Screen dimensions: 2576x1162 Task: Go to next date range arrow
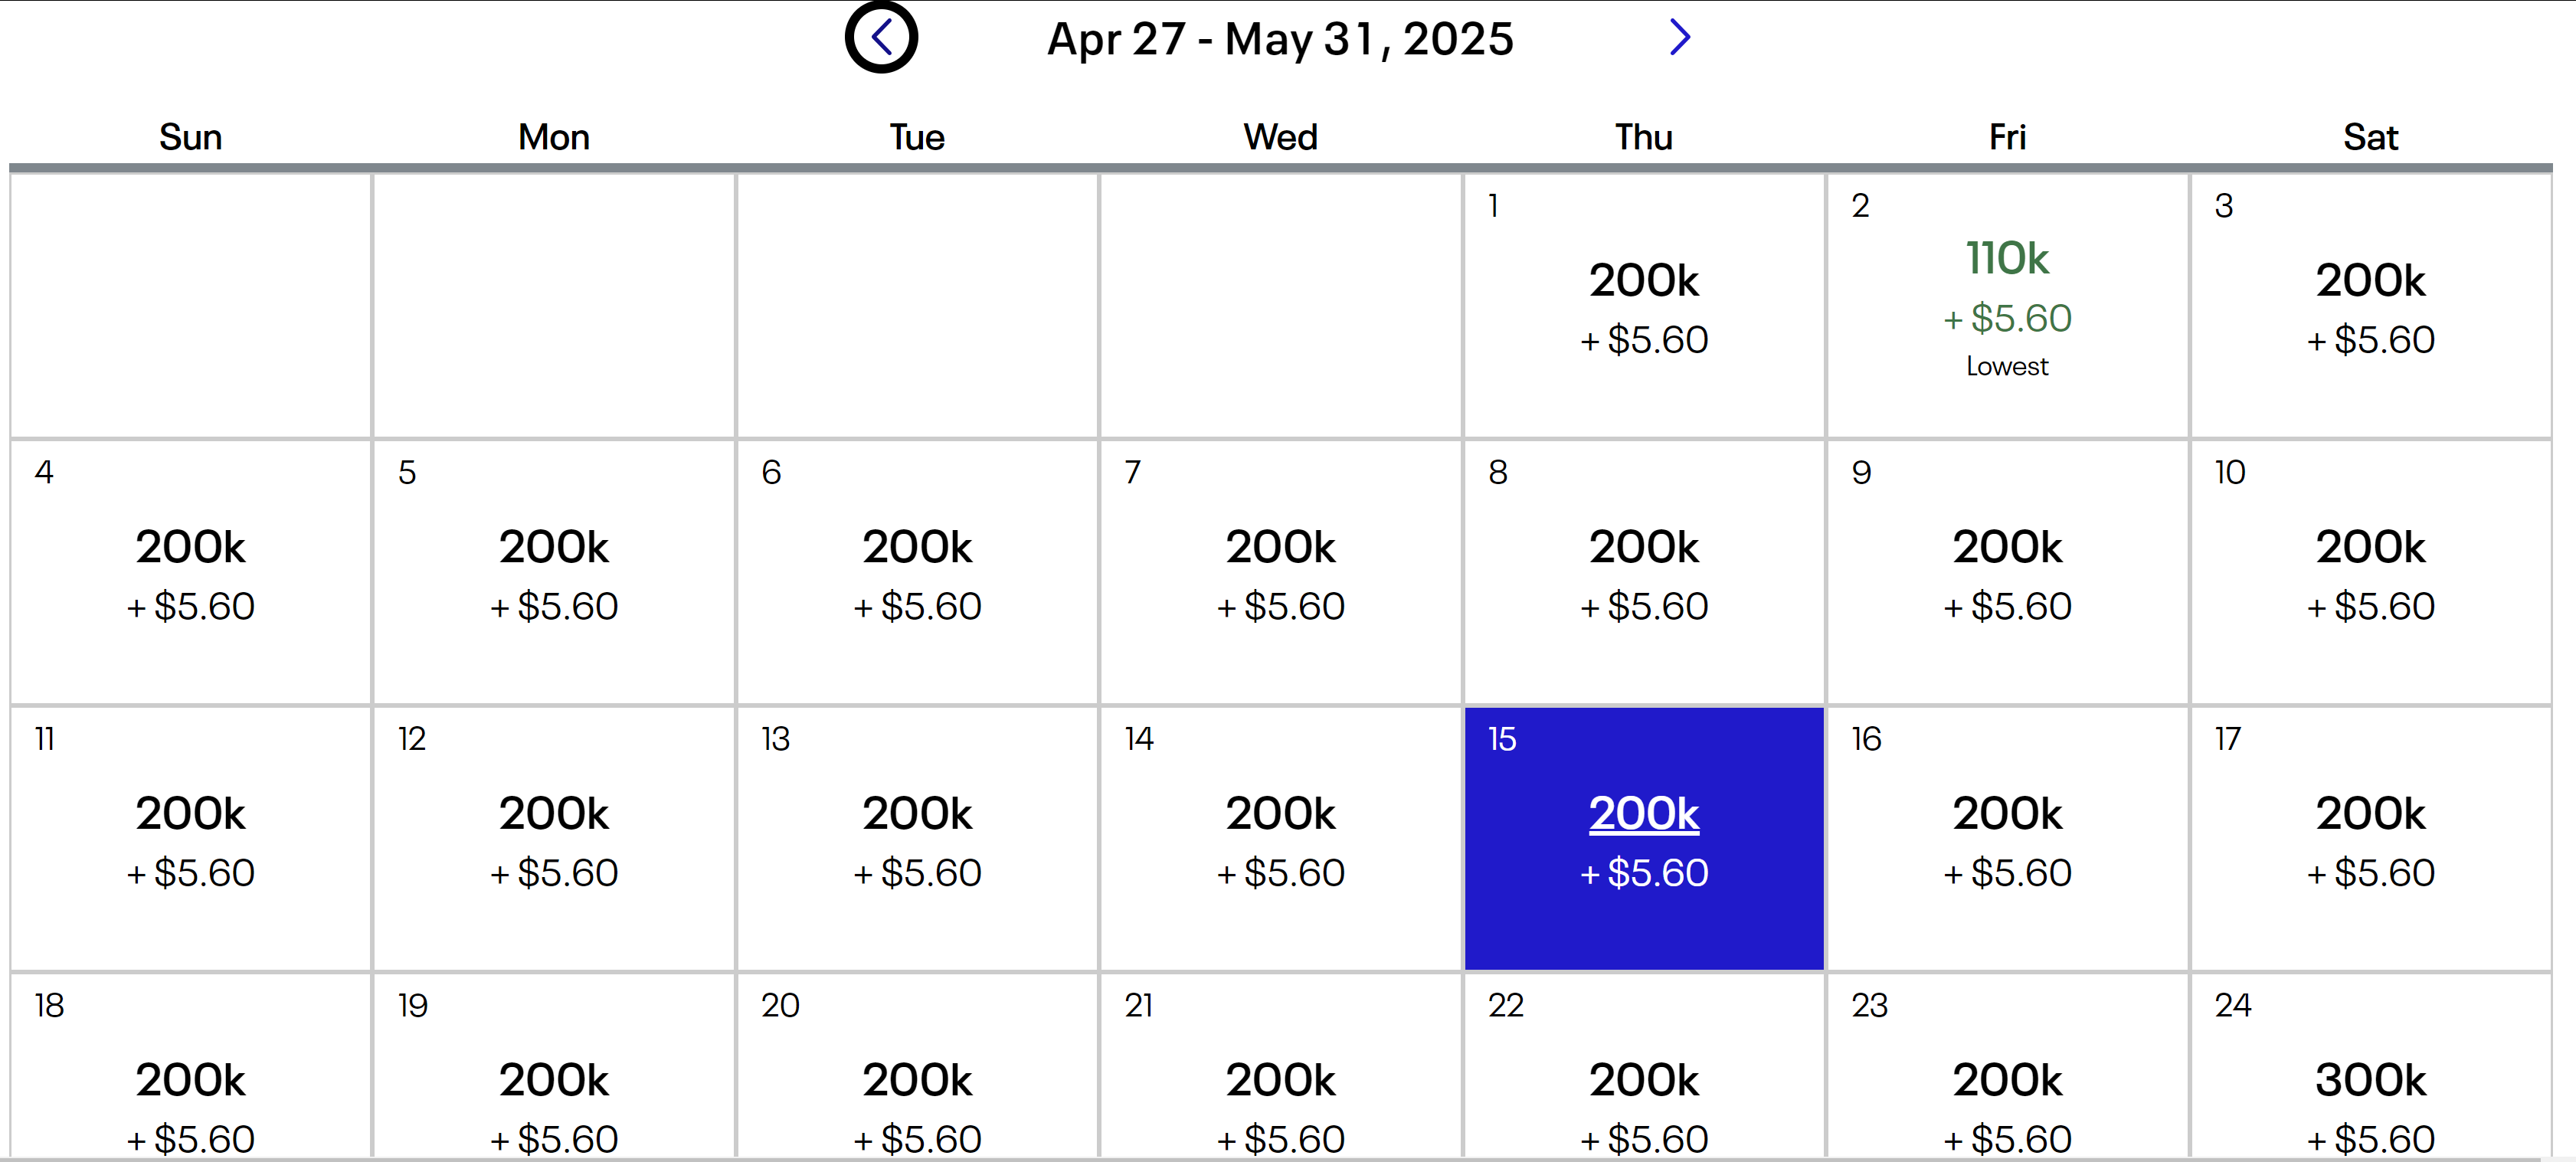click(x=1680, y=38)
